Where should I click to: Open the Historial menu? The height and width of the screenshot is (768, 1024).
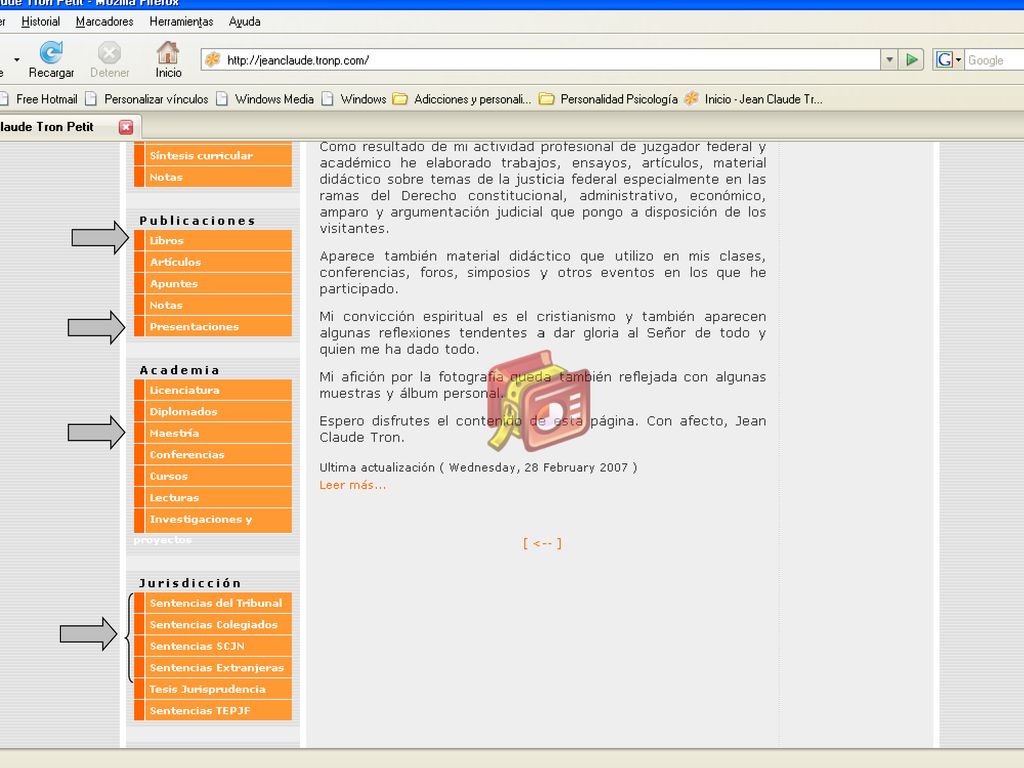(x=40, y=22)
